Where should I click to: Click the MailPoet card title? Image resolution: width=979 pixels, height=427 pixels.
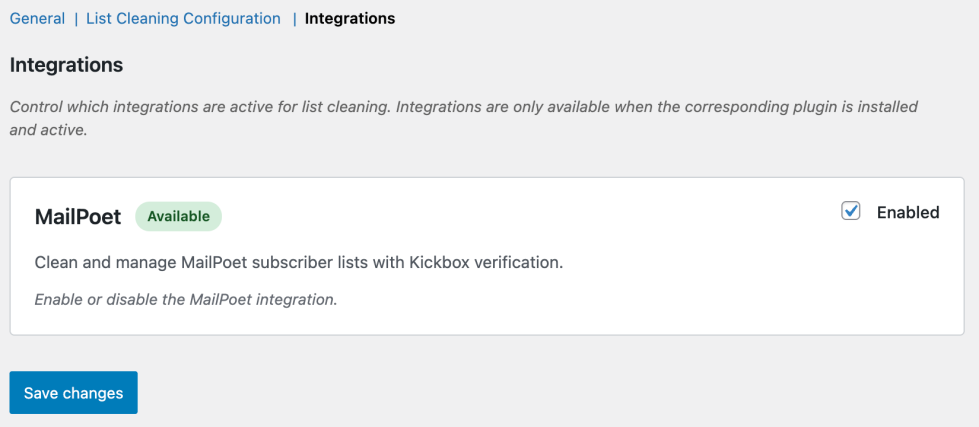coord(78,216)
